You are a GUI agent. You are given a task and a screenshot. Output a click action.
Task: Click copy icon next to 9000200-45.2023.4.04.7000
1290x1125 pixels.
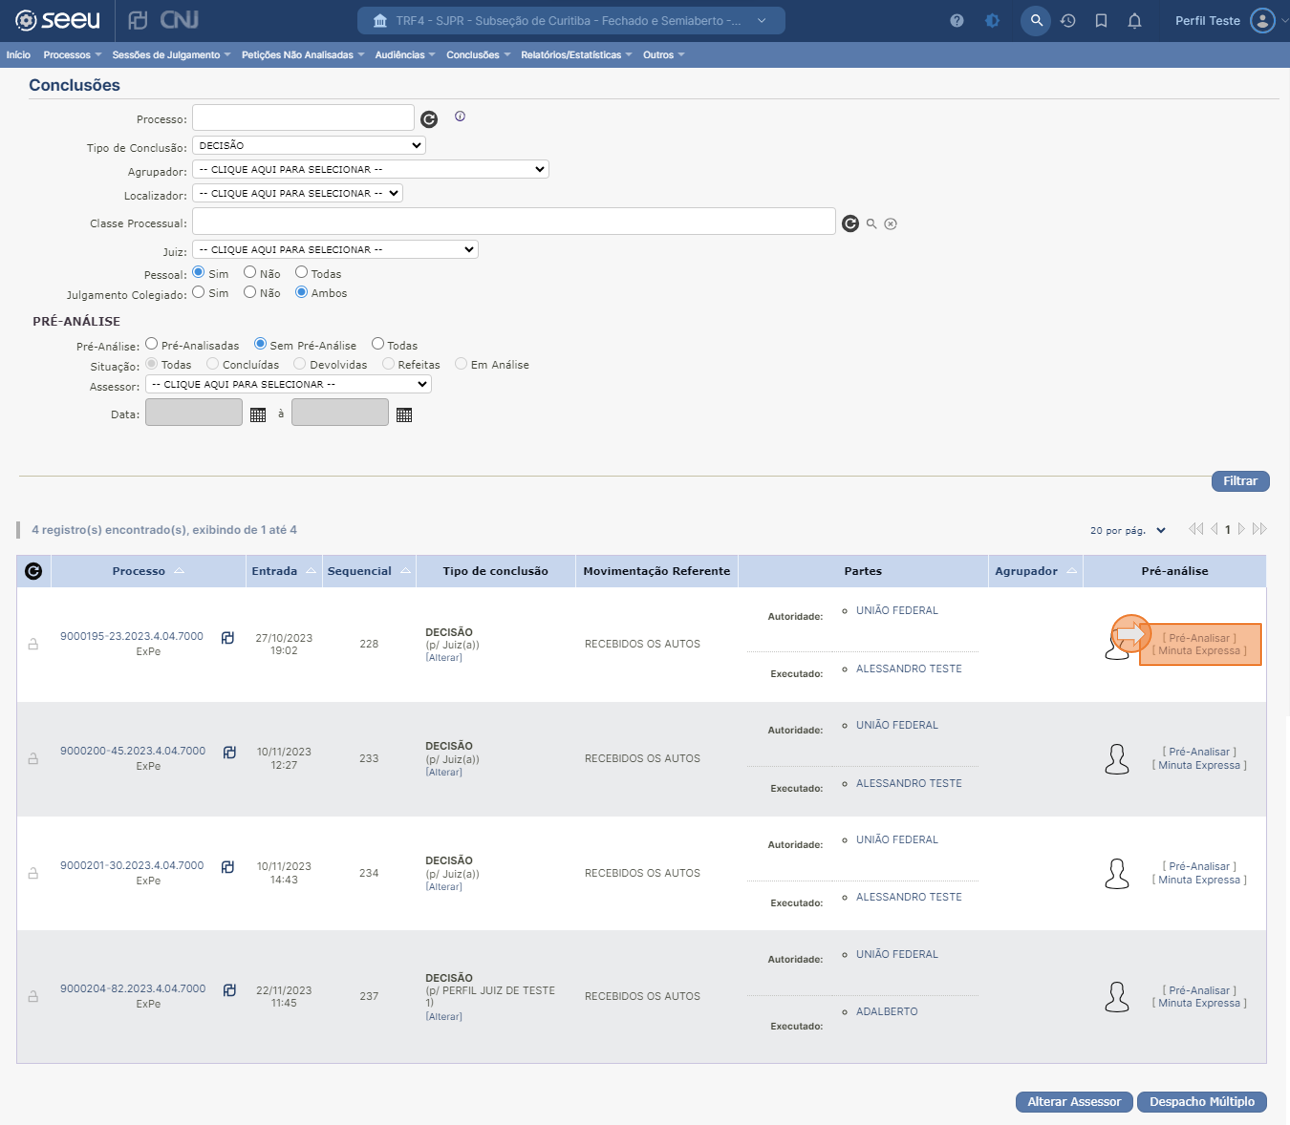tap(229, 752)
